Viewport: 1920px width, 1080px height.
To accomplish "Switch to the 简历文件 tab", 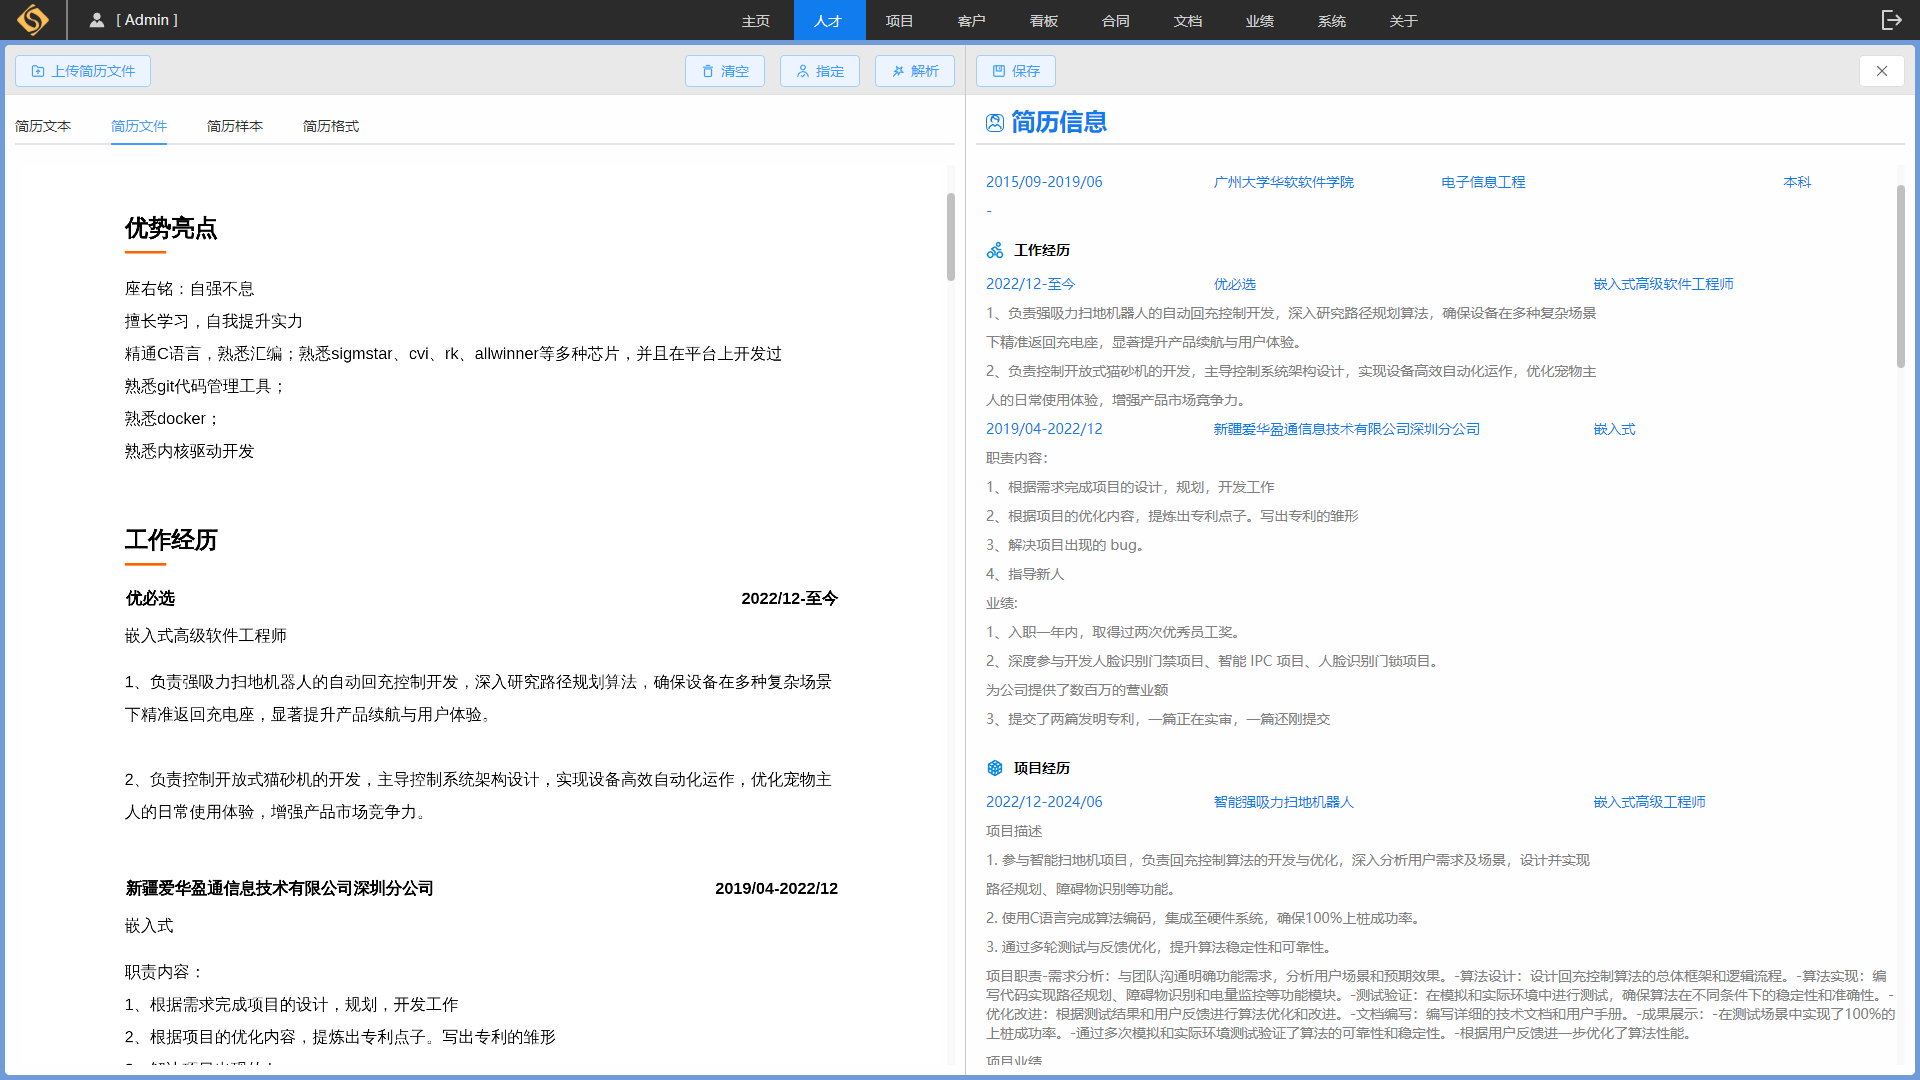I will coord(139,126).
